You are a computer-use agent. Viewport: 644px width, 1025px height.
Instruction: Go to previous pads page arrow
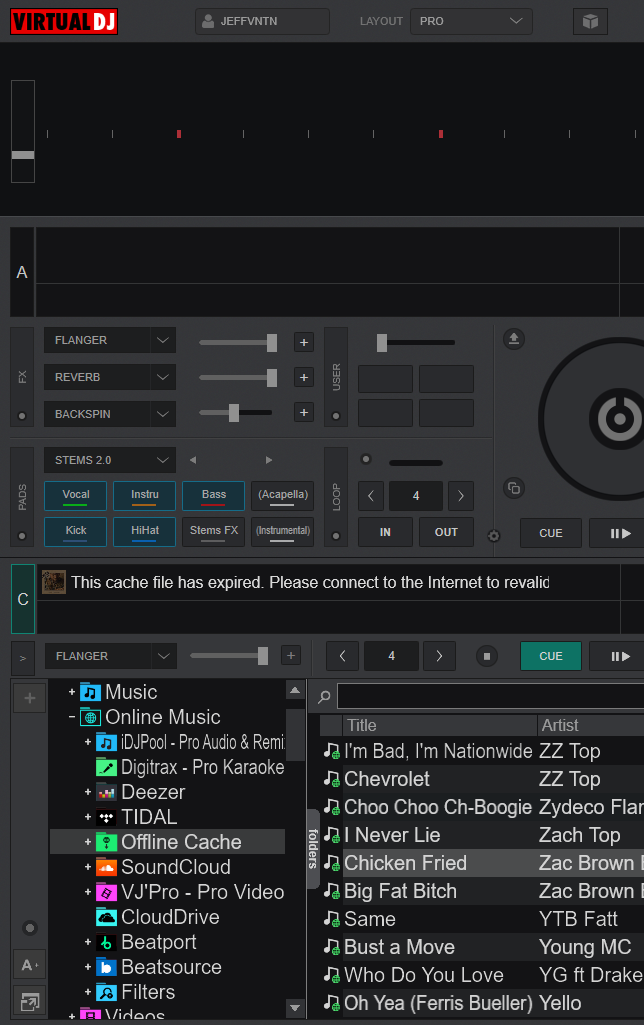(193, 460)
